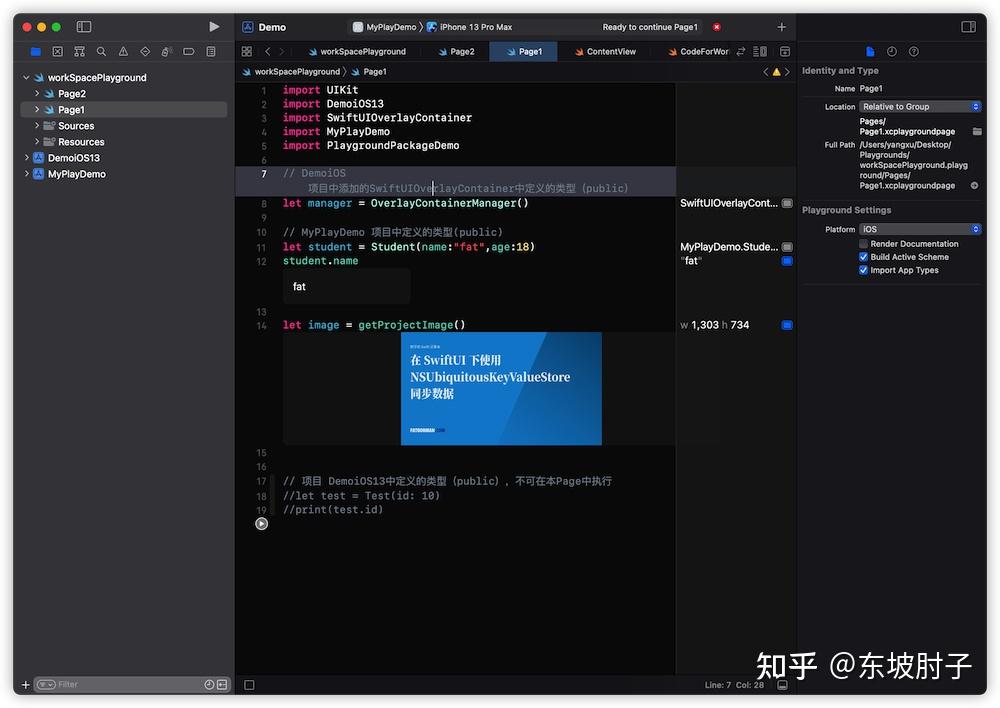Toggle inline result for "fat" value
Screen dimensions: 1000x708
pyautogui.click(x=788, y=261)
